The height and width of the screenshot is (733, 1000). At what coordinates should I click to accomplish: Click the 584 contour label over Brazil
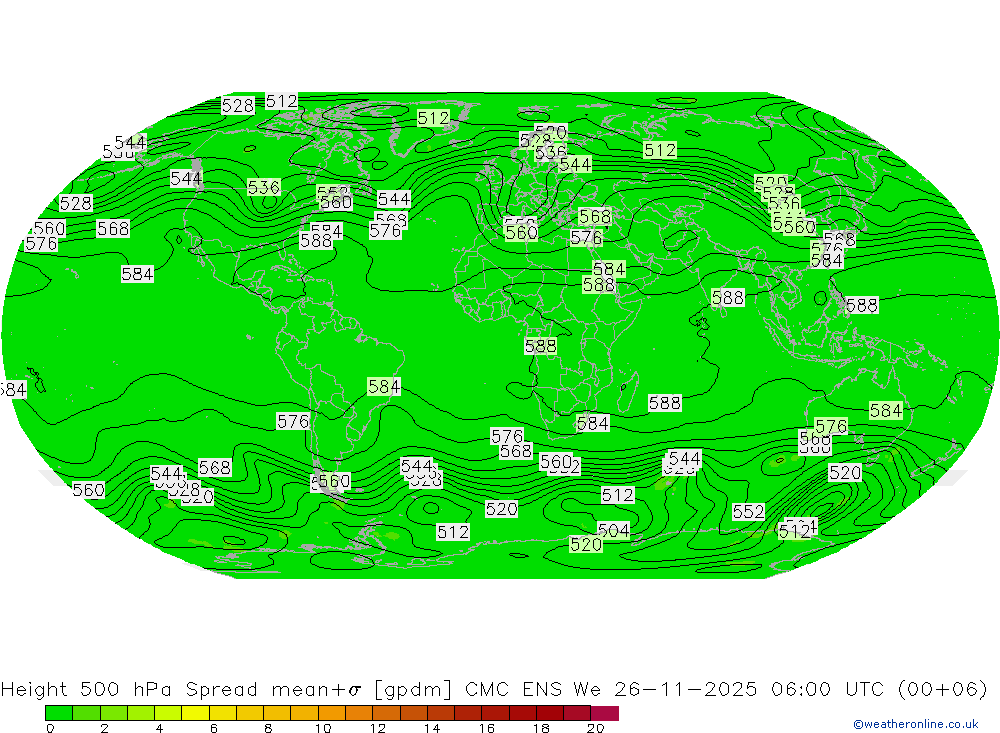coord(384,387)
